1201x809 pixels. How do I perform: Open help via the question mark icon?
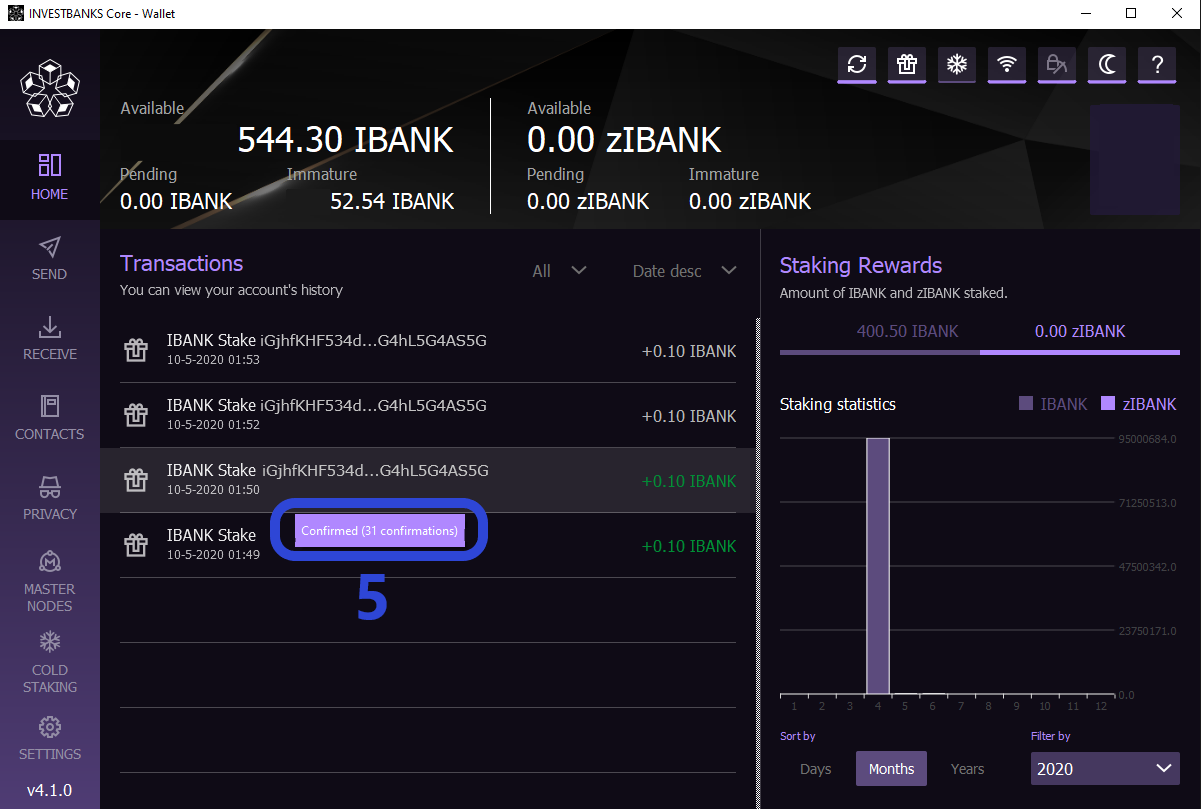coord(1157,65)
